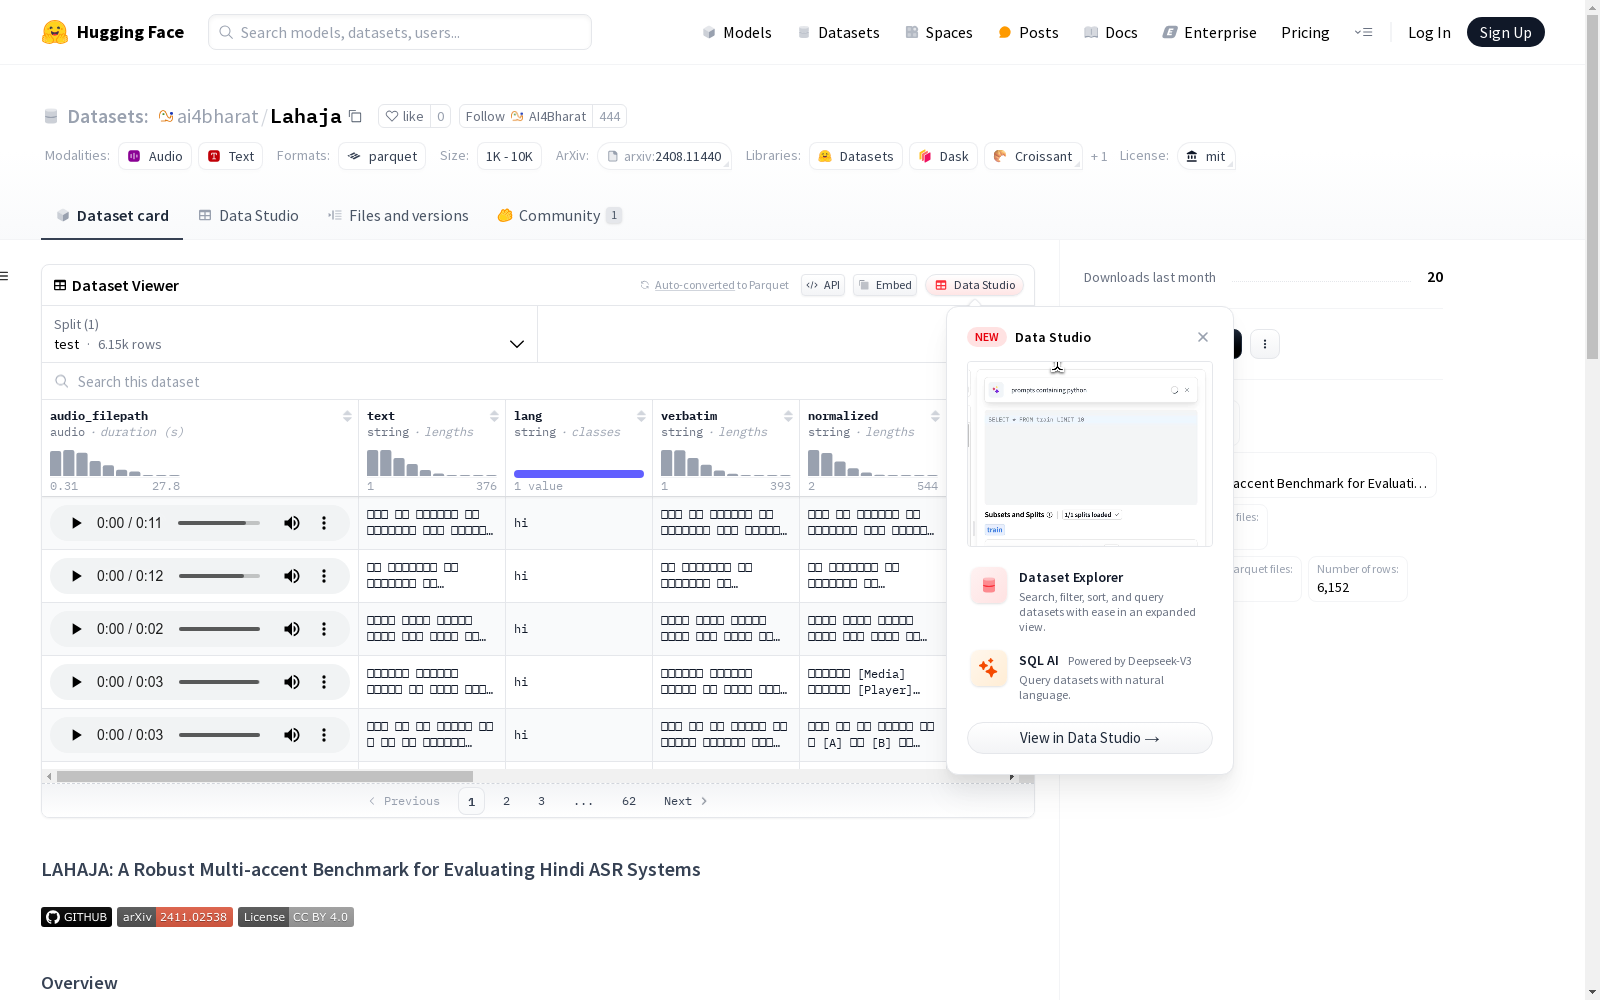Open the arxiv:2408.11440 tag
The width and height of the screenshot is (1600, 1000).
click(x=664, y=156)
